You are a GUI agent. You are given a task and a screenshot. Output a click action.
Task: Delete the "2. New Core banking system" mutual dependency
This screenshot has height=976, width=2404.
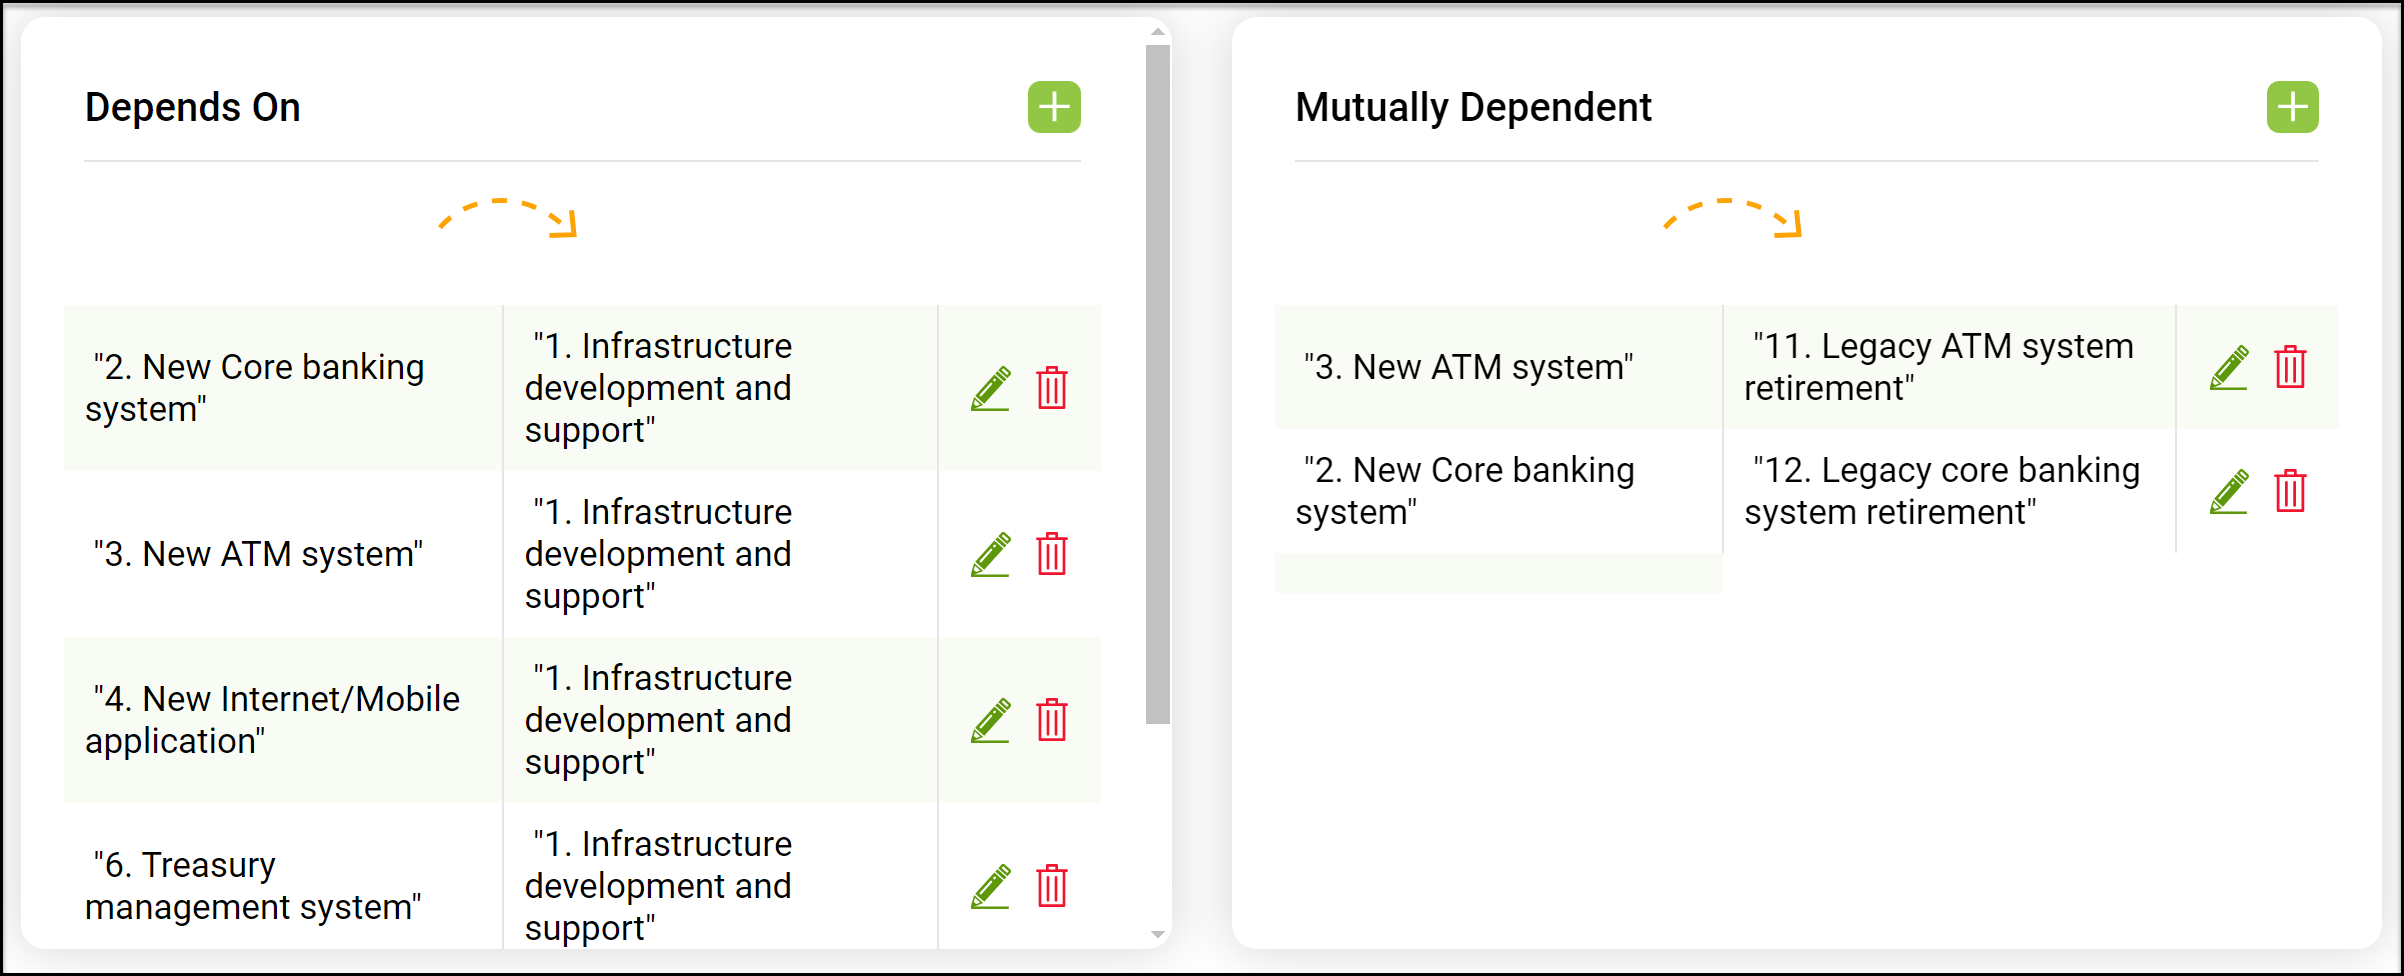click(2290, 490)
